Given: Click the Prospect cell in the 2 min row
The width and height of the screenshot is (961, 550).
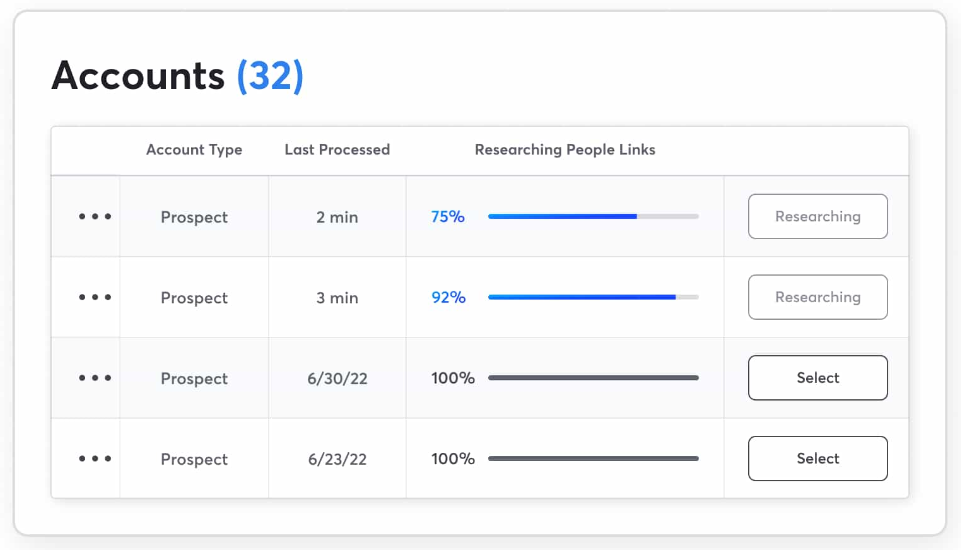Looking at the screenshot, I should point(194,217).
